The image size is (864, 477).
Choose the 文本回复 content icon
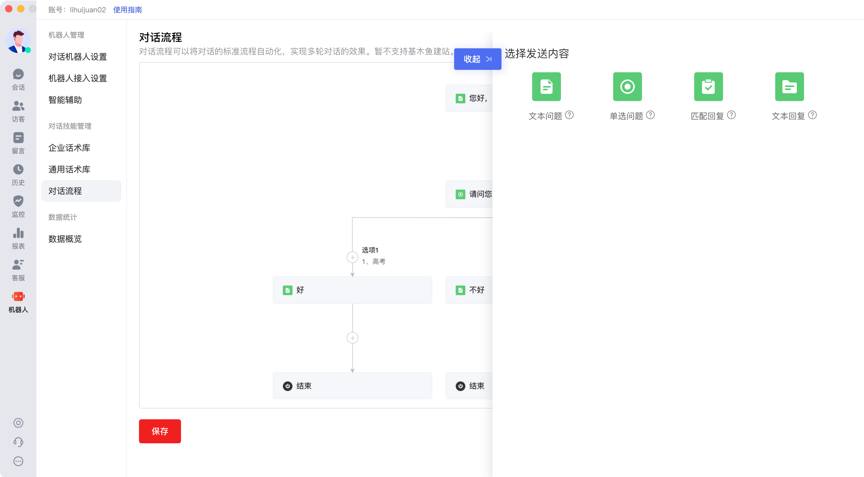pos(789,86)
